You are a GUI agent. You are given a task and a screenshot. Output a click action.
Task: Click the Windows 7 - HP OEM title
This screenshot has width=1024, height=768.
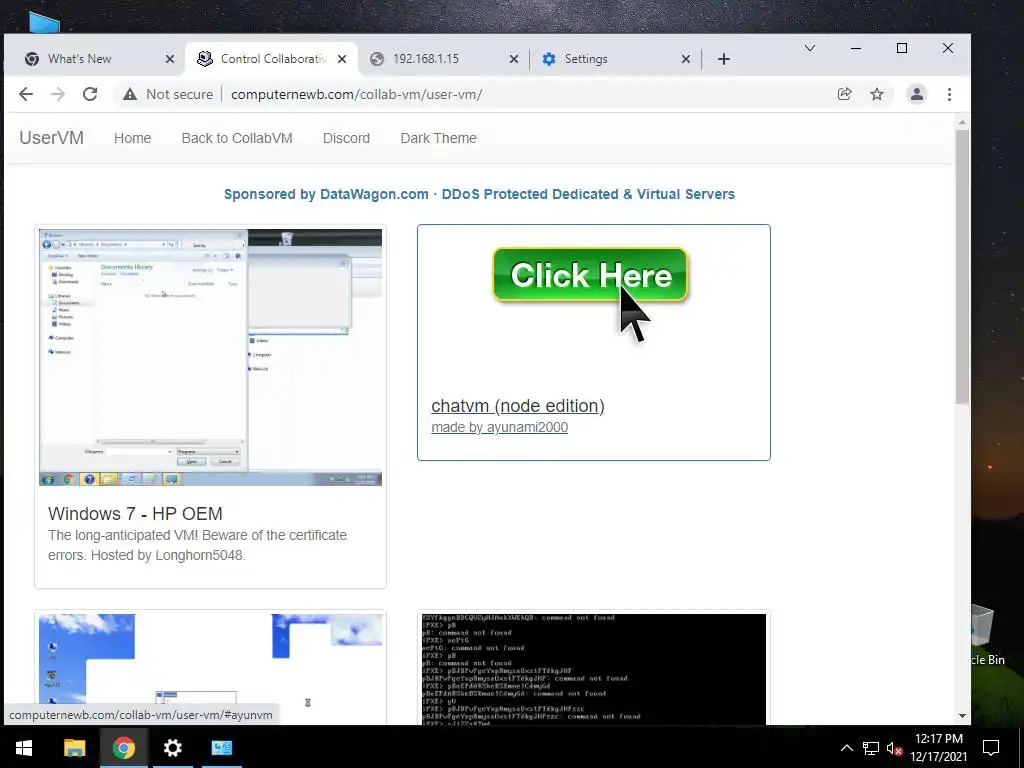135,513
